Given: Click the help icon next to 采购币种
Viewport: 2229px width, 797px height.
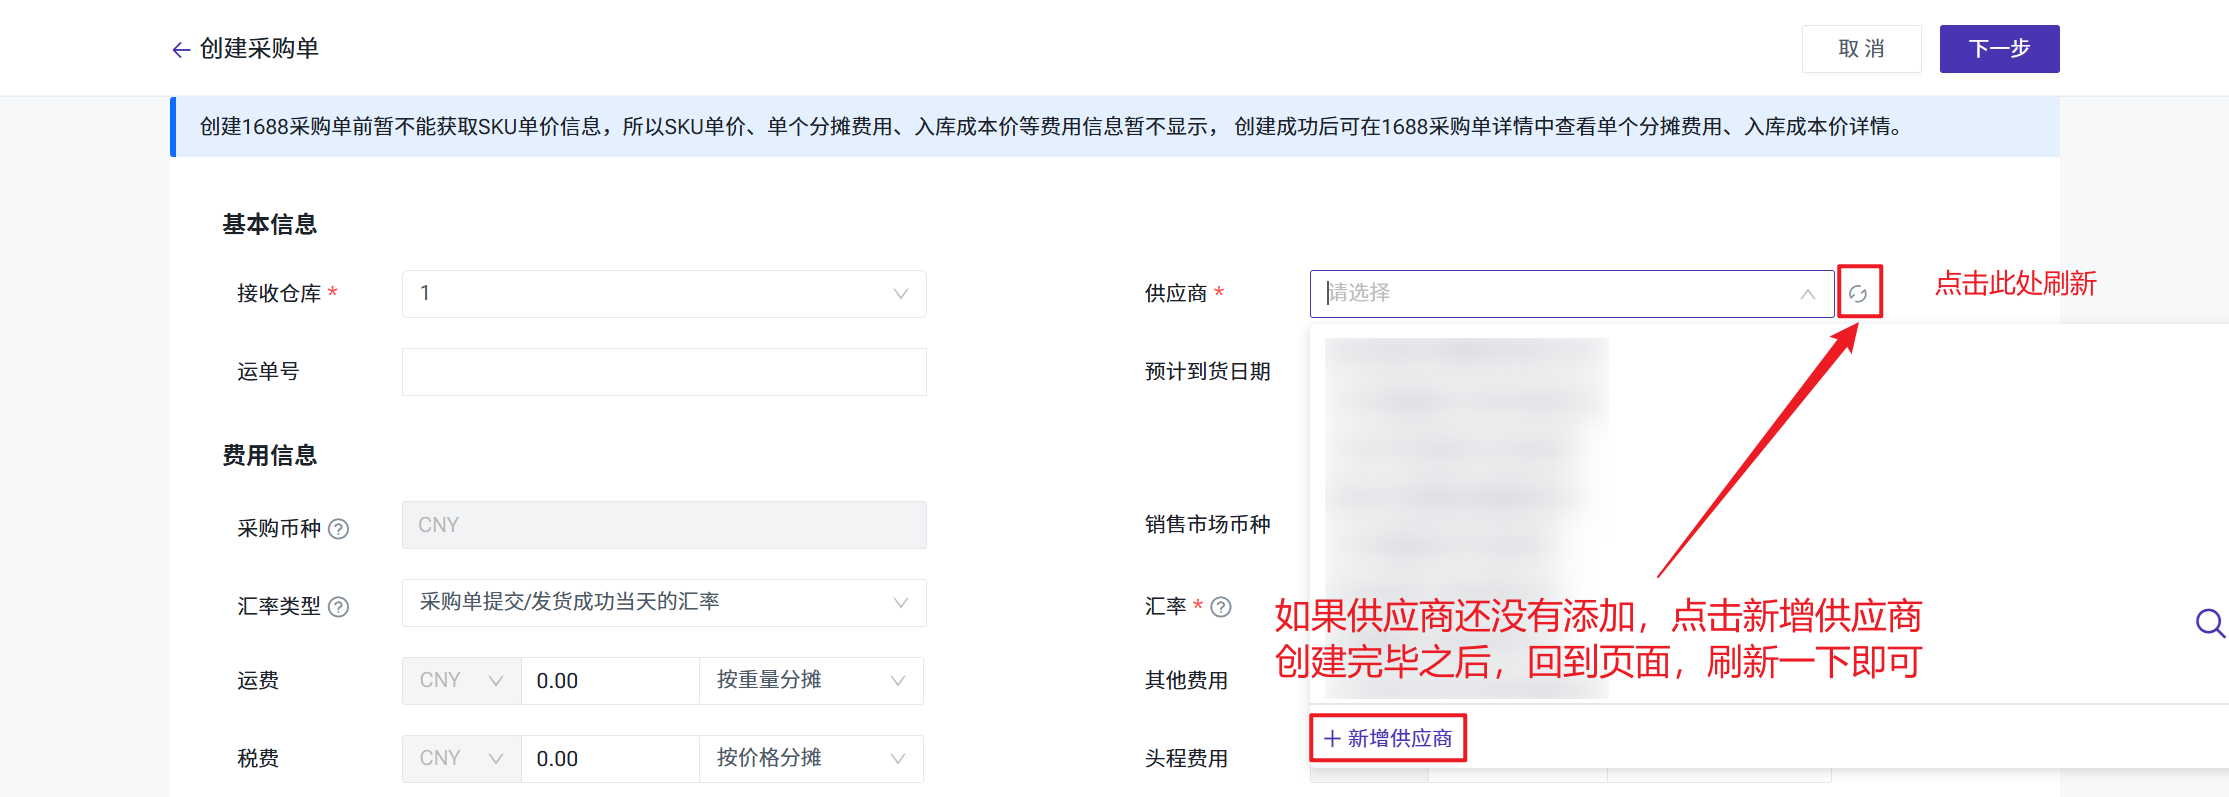Looking at the screenshot, I should pyautogui.click(x=339, y=529).
